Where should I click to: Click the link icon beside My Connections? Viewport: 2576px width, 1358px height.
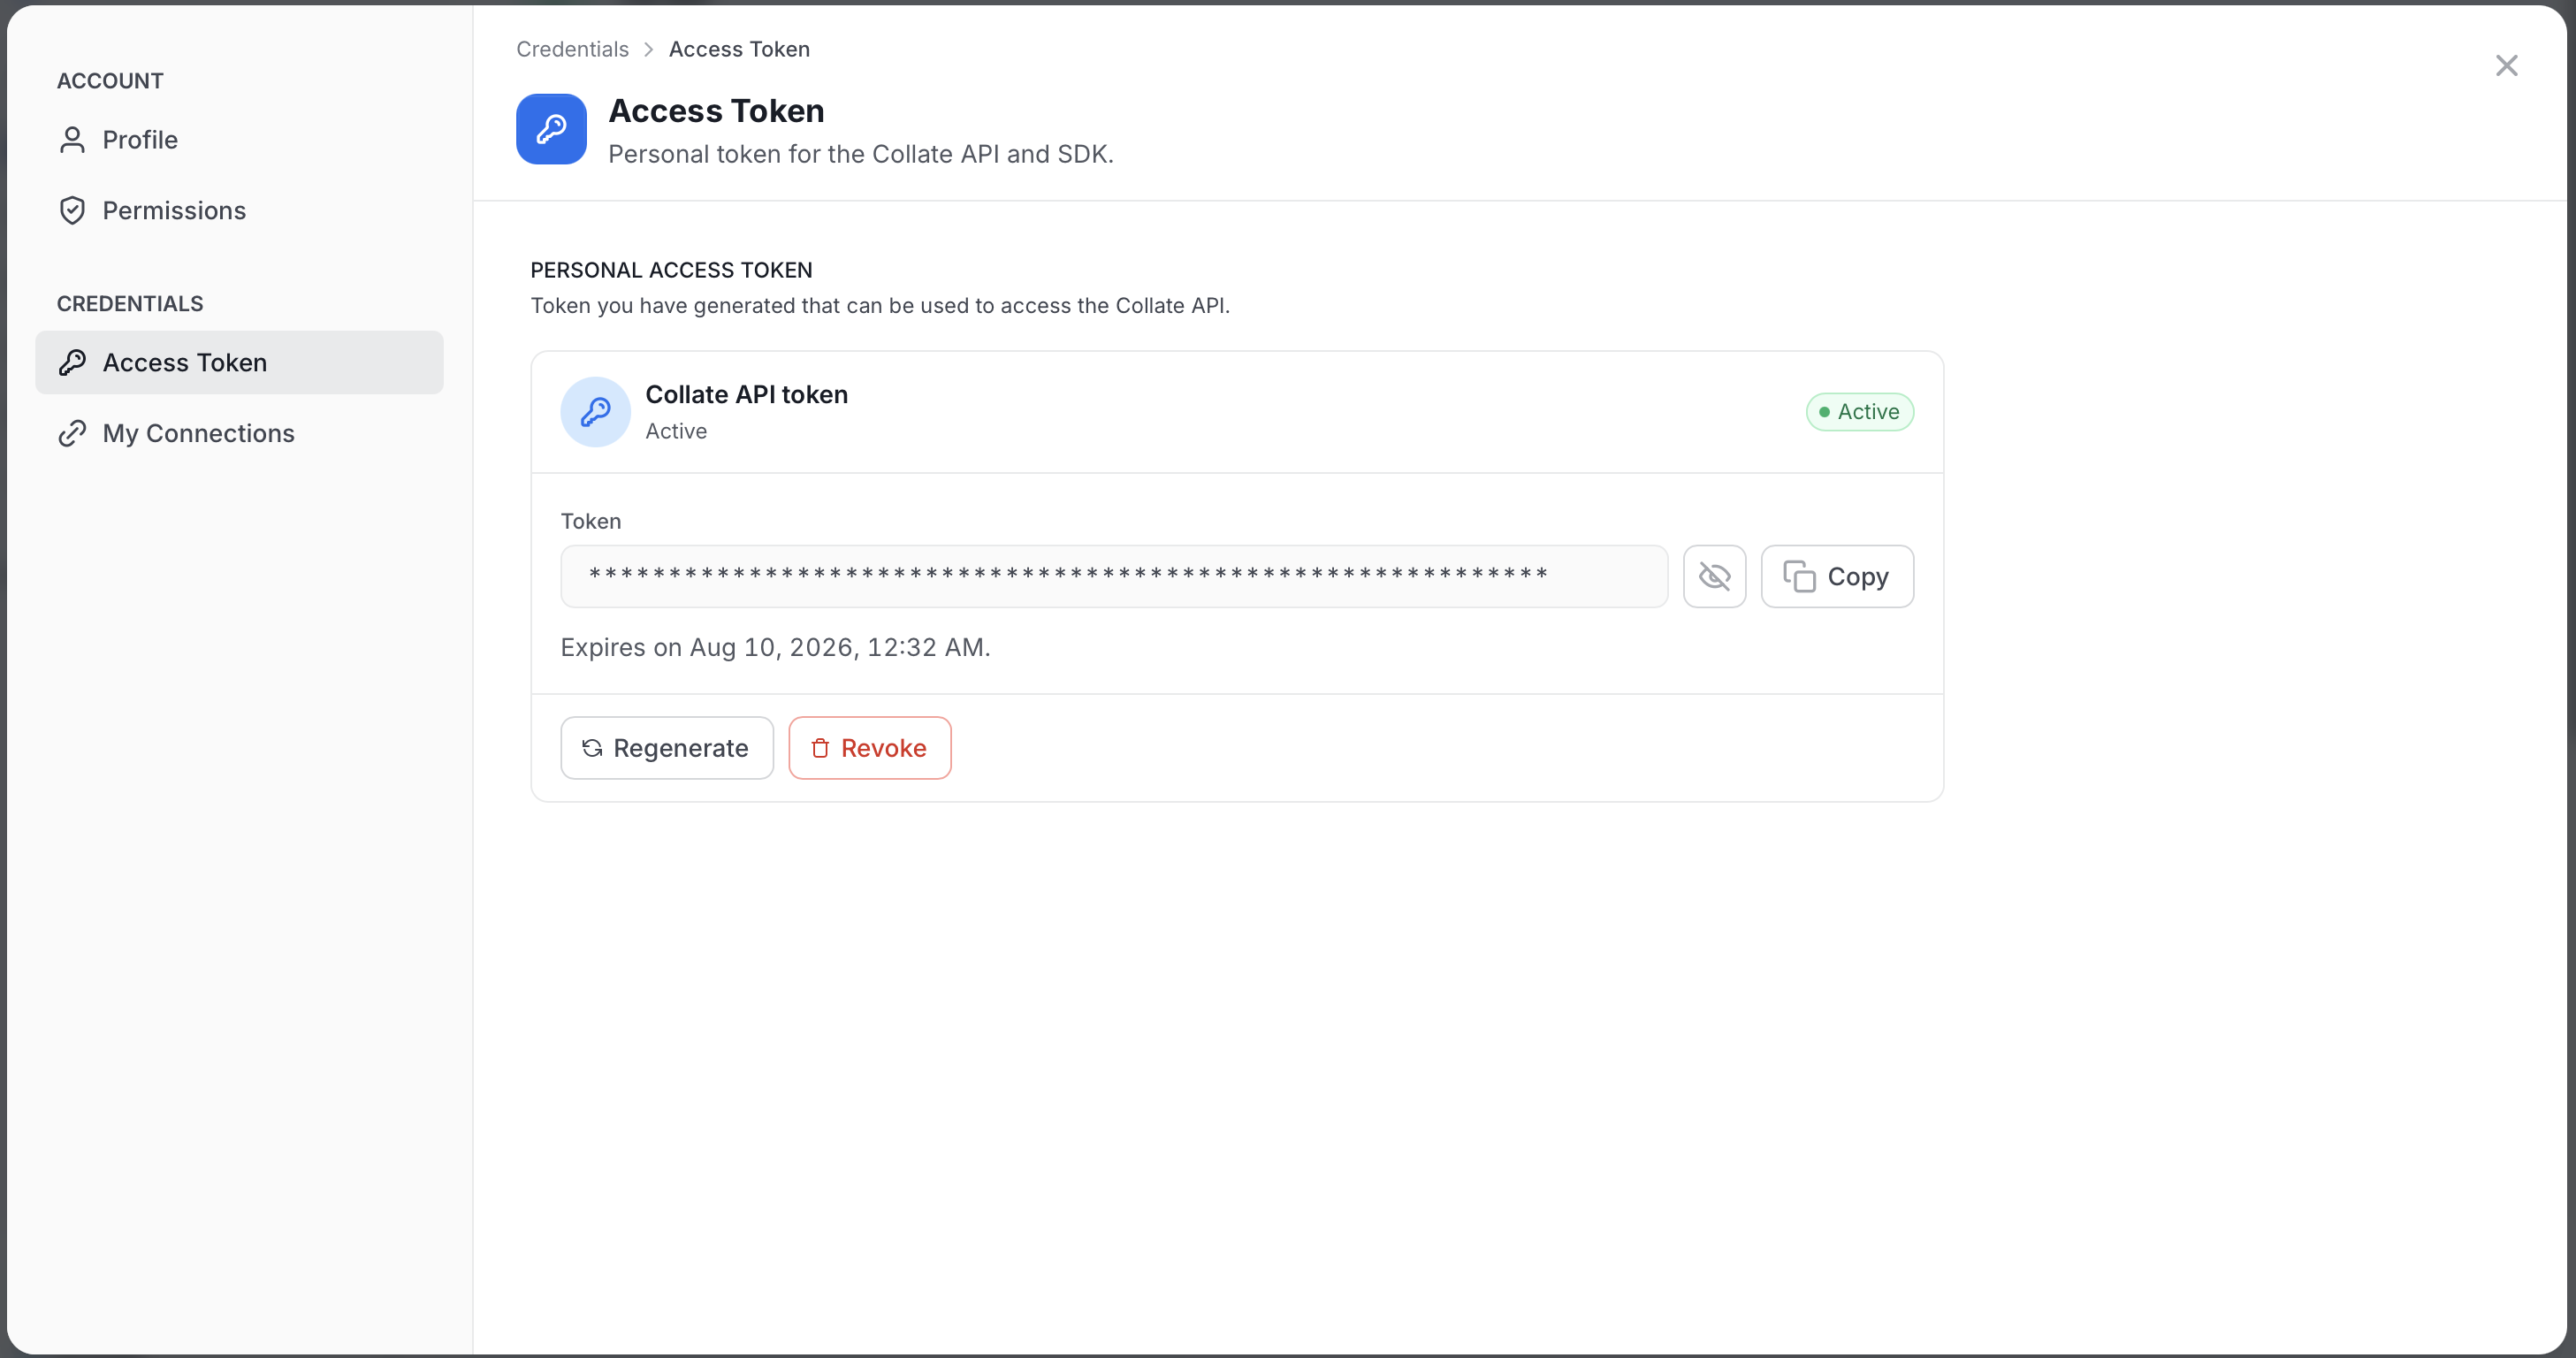[x=72, y=433]
